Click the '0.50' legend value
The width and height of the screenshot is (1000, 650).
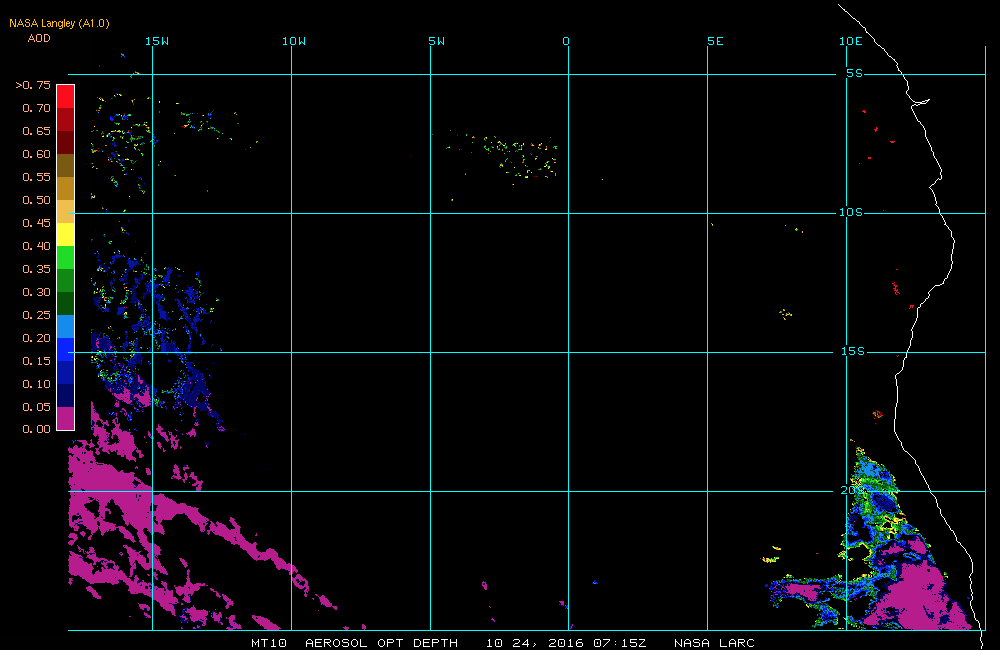[36, 200]
